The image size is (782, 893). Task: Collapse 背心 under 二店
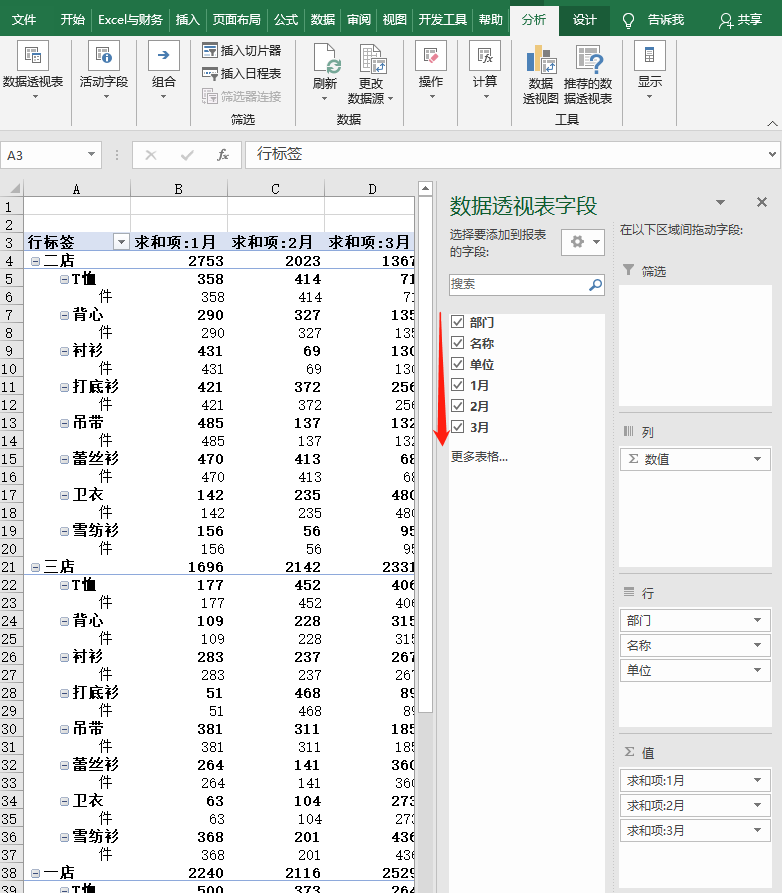point(64,315)
